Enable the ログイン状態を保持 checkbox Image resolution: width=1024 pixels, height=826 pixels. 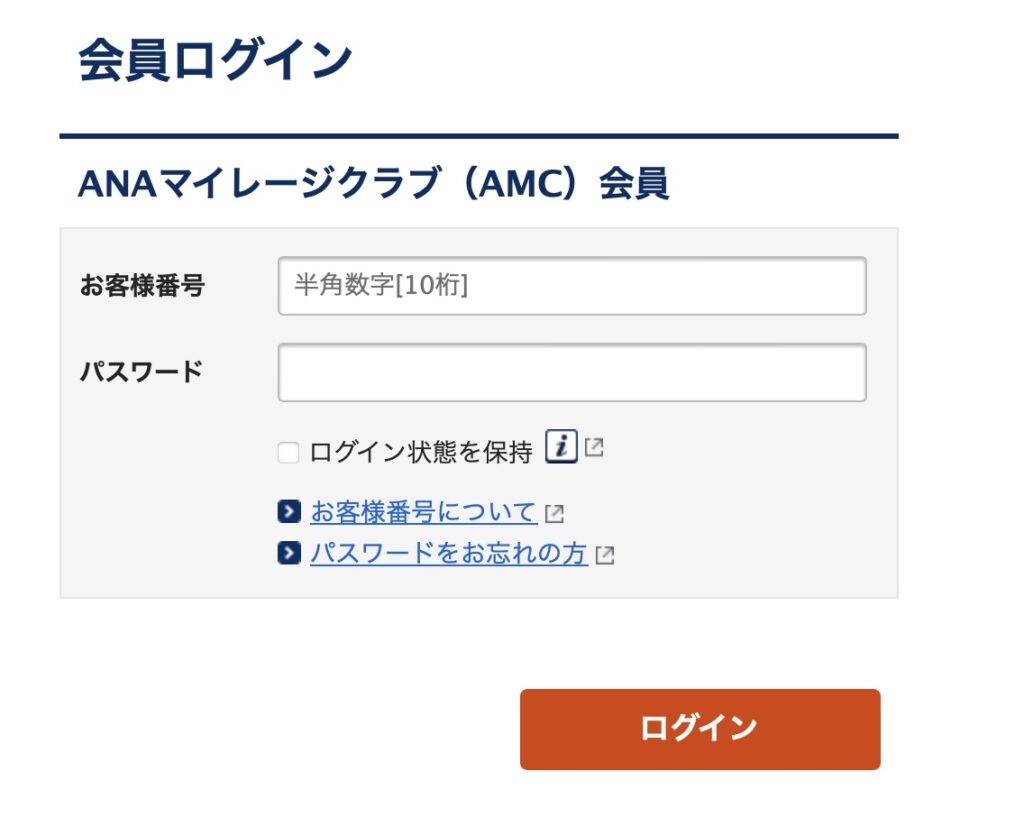pyautogui.click(x=288, y=453)
